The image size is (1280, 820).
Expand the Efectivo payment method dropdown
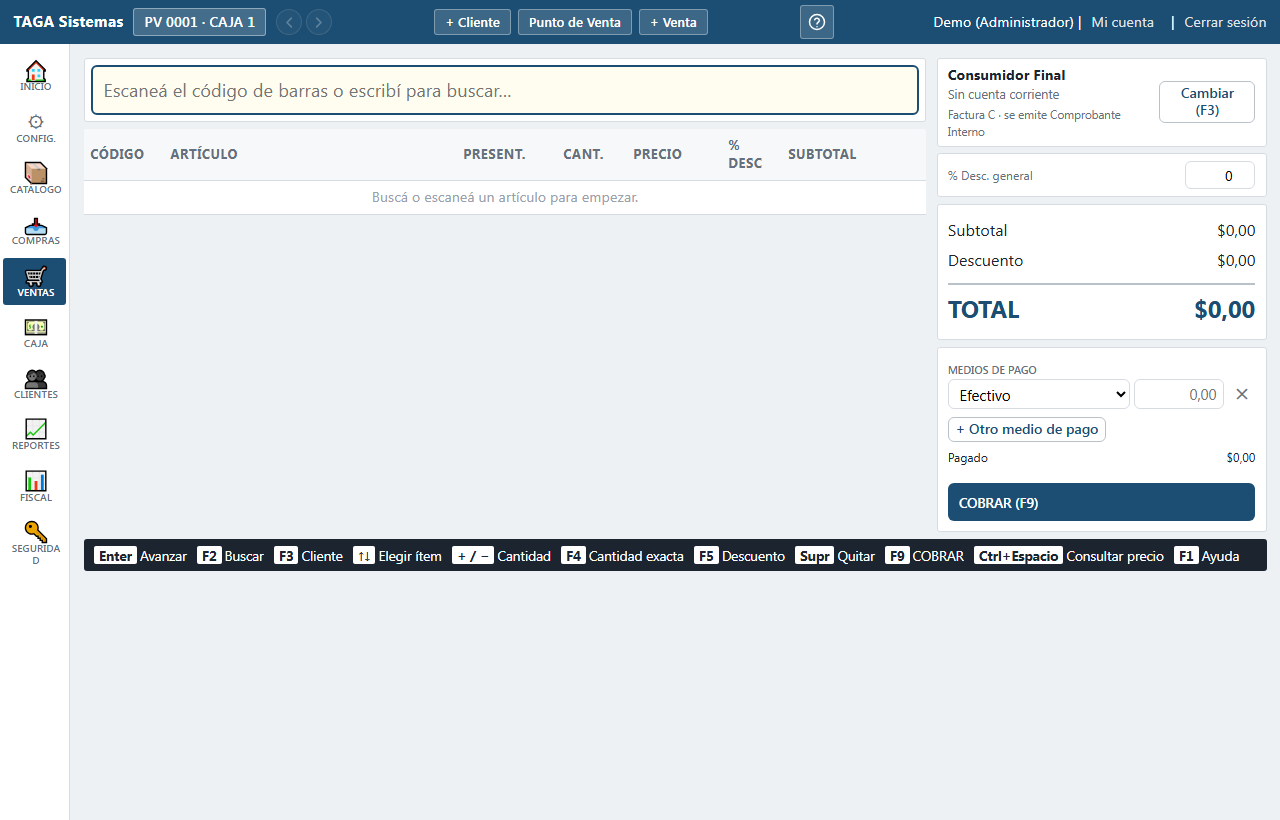pos(1039,395)
